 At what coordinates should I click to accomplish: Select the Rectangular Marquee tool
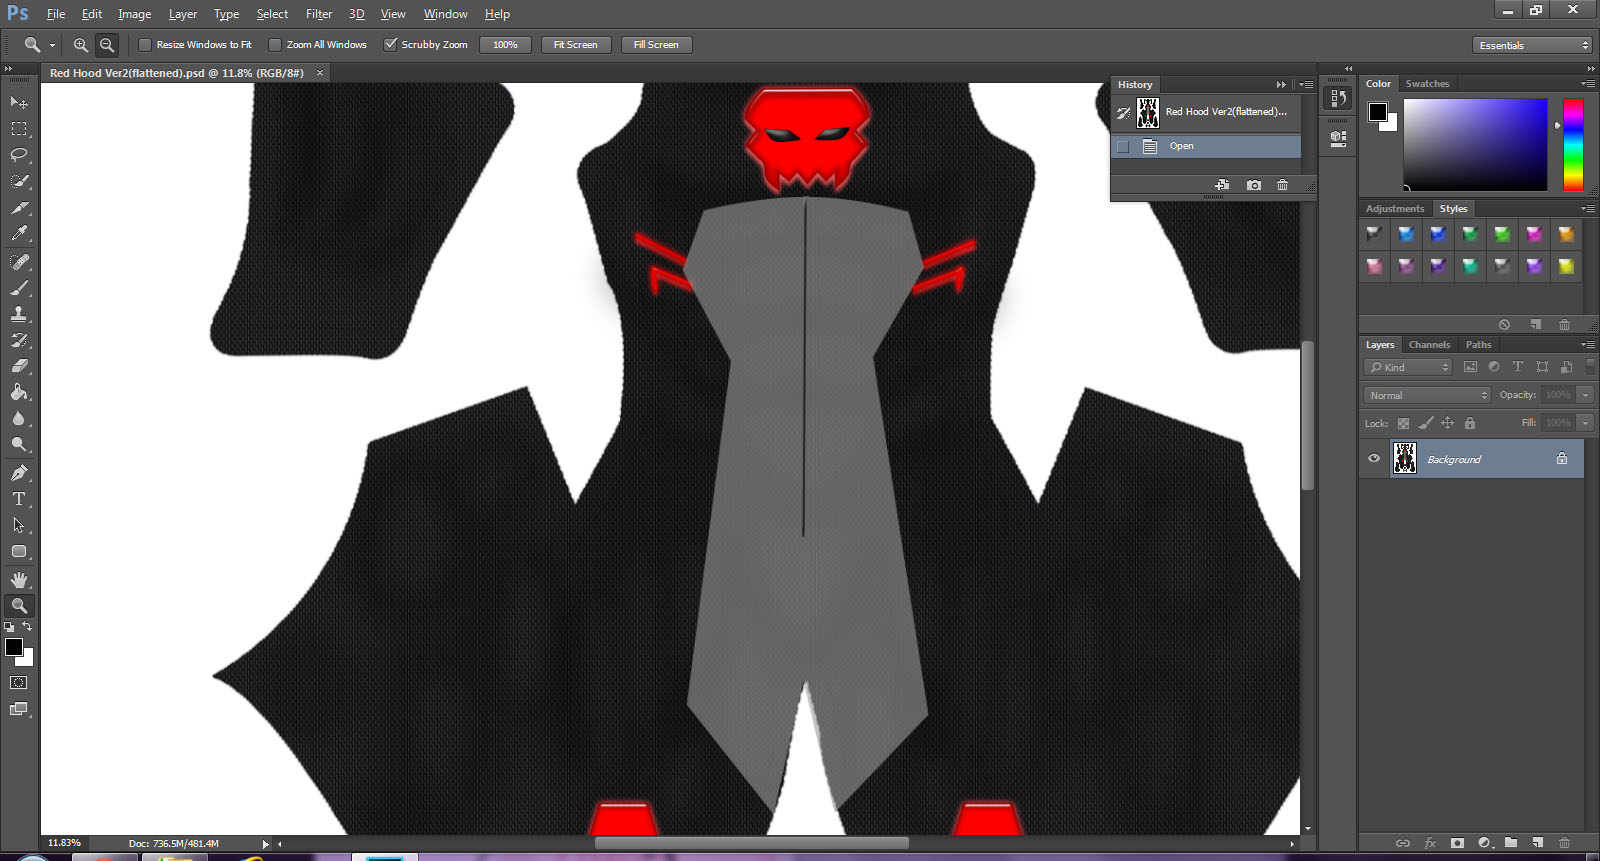[x=18, y=129]
